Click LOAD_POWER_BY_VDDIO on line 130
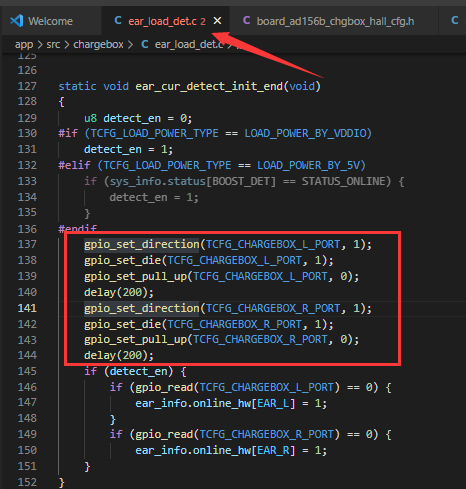Viewport: 466px width, 489px height. point(305,133)
